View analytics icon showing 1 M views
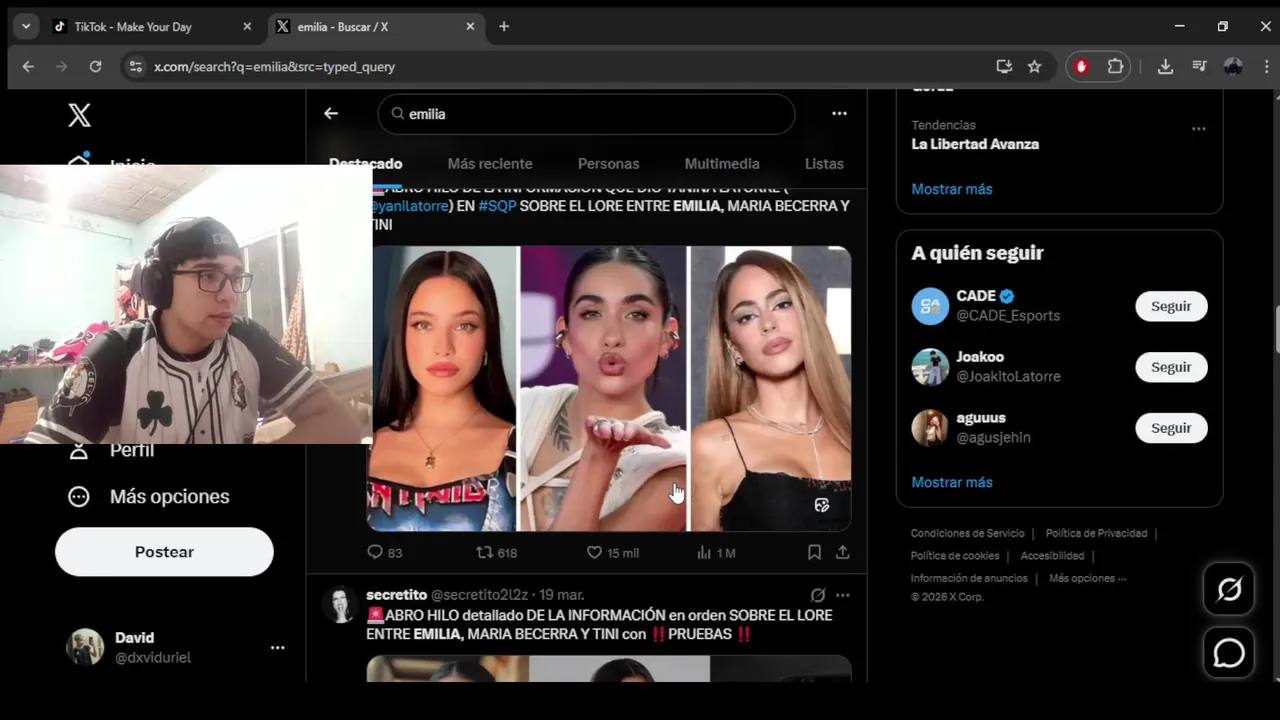 [703, 552]
